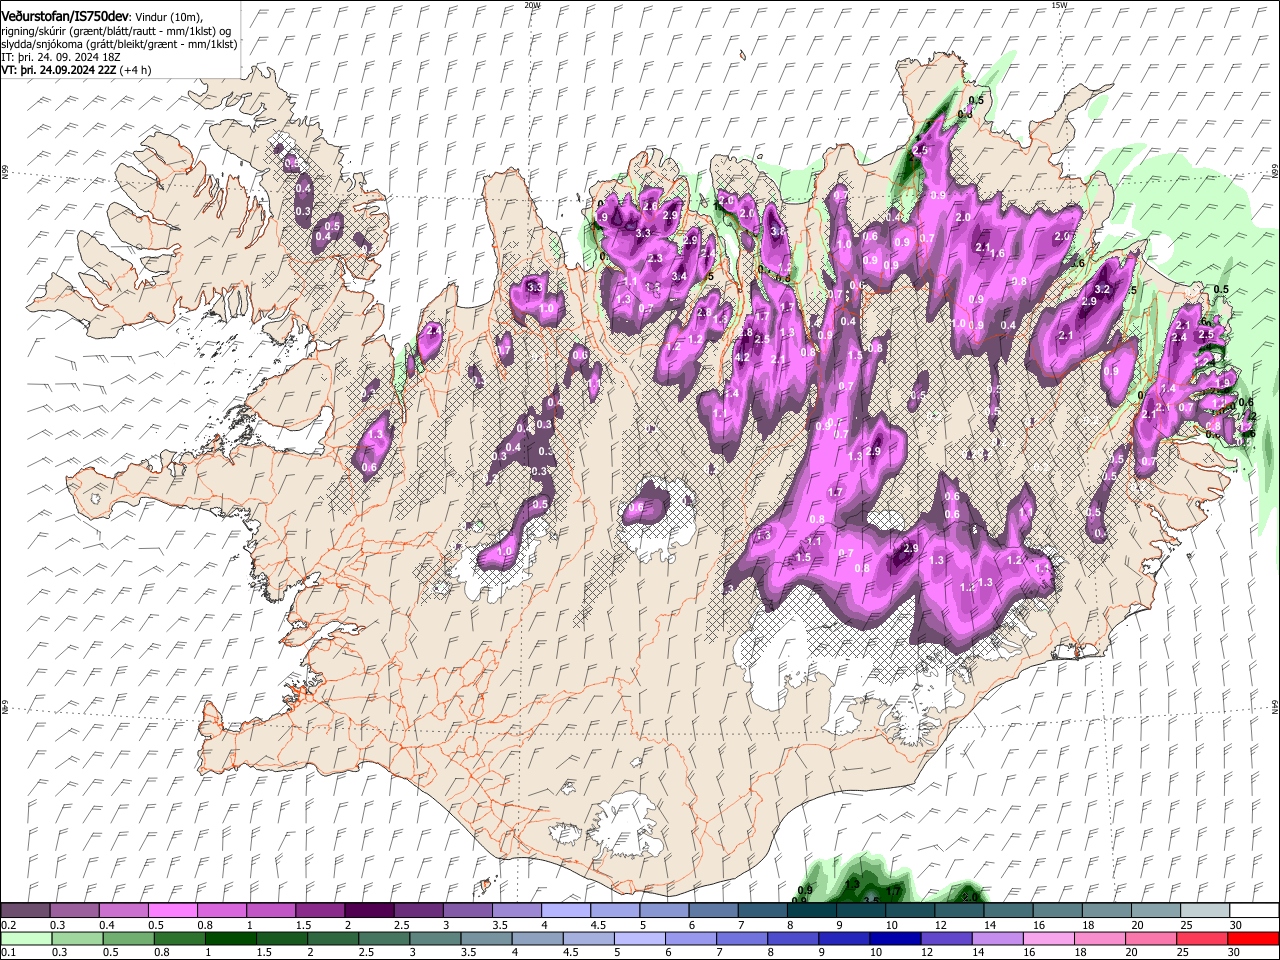Screen dimensions: 1280x960
Task: Select the initial time 'IT: þri. 24. 09. 2024 18Z'
Action: pos(59,57)
